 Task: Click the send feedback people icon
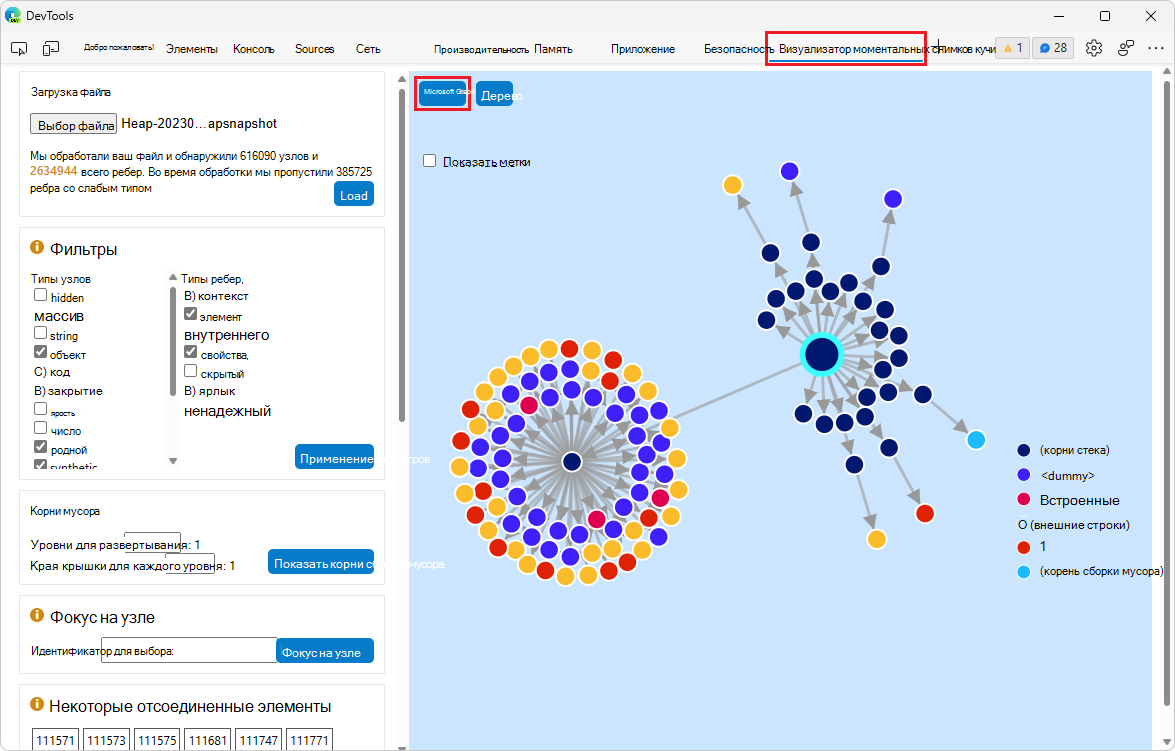1126,48
